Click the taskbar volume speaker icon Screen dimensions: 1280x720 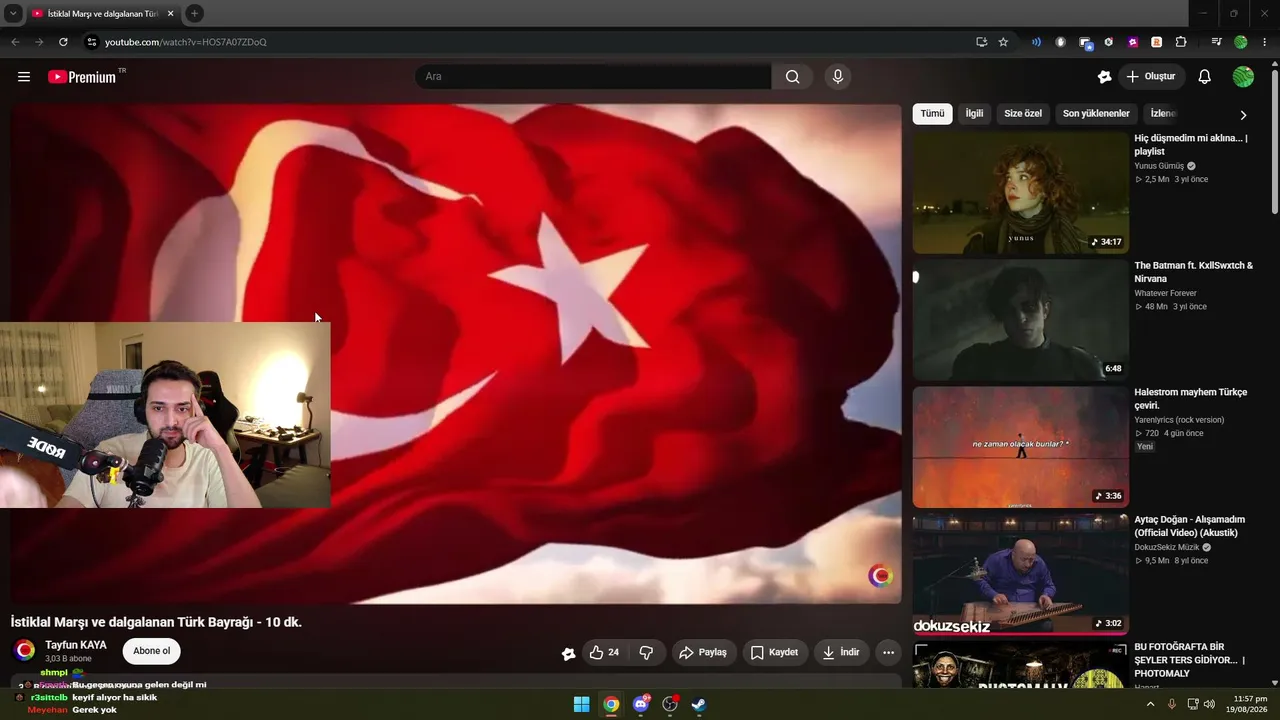(1209, 704)
